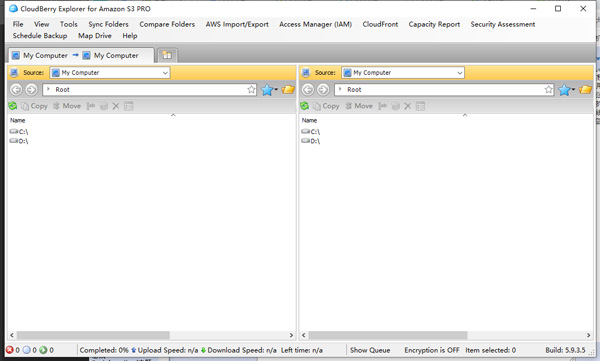The image size is (600, 361).
Task: Click the left pane rename icon
Action: (x=91, y=106)
